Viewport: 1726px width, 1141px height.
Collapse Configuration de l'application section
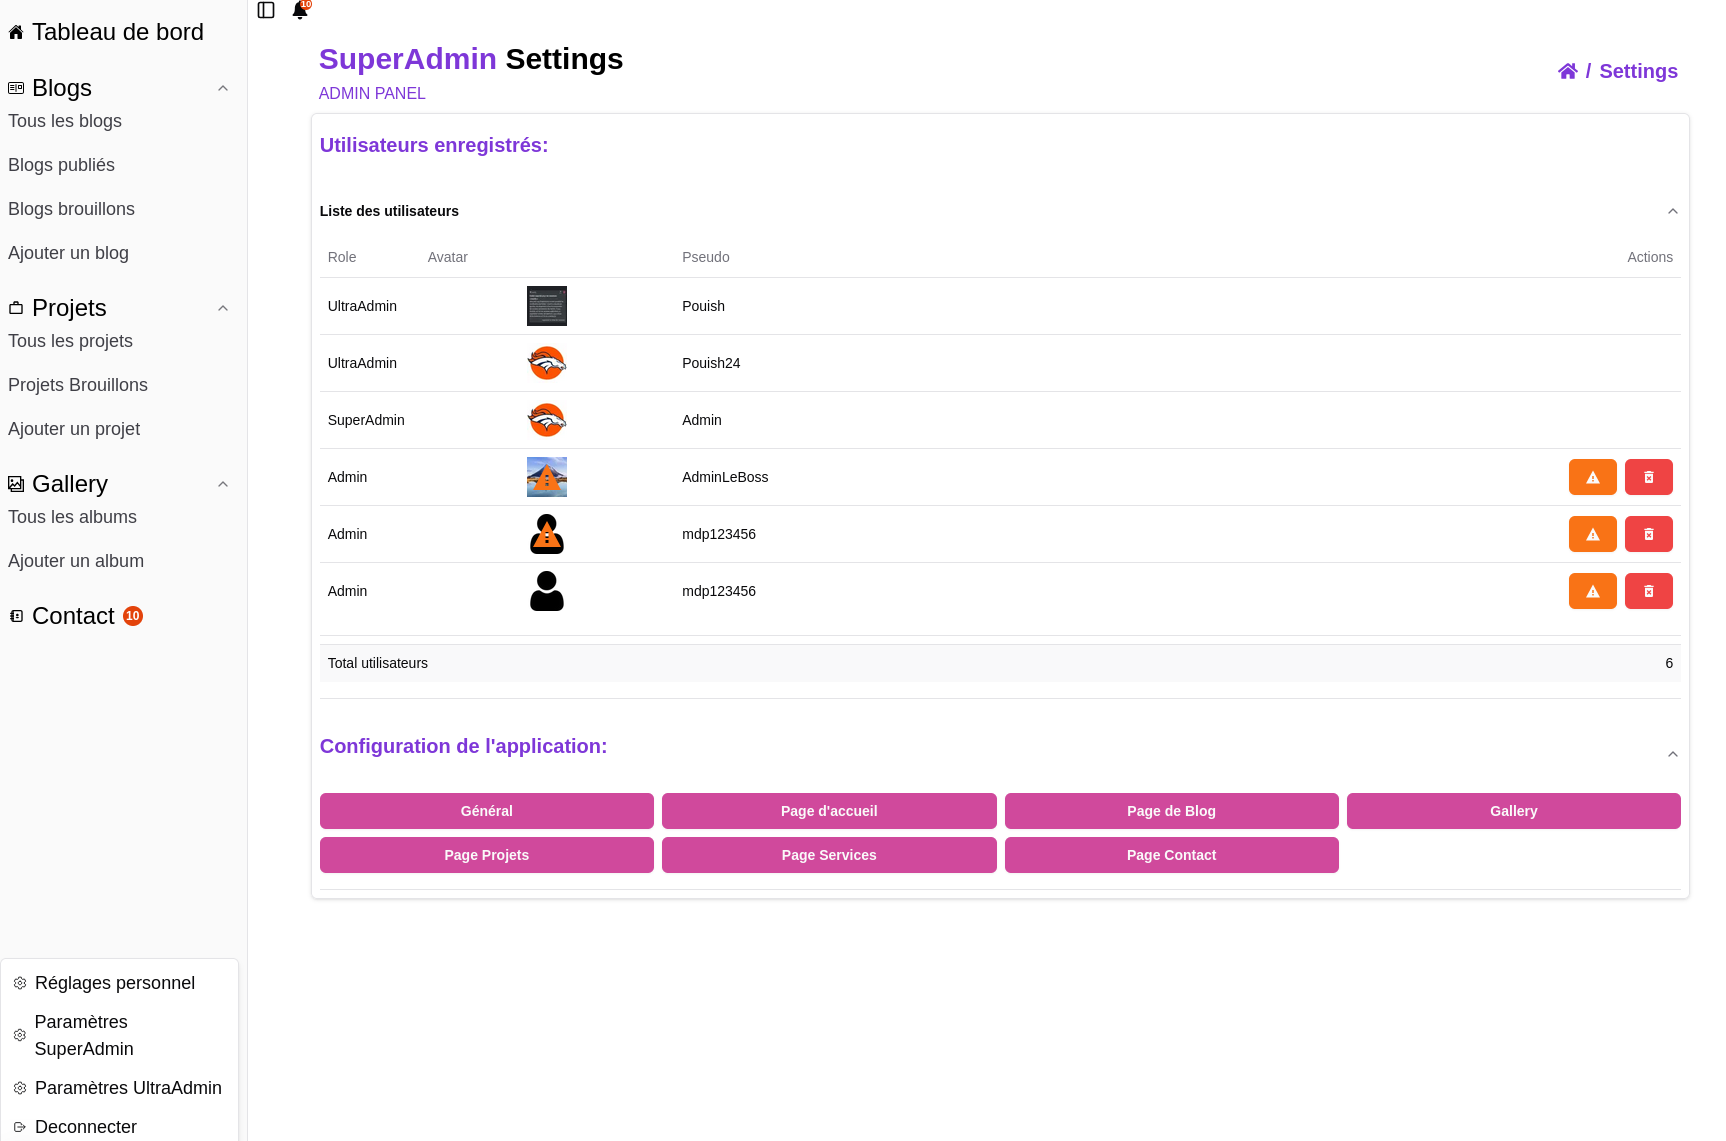coord(1672,754)
